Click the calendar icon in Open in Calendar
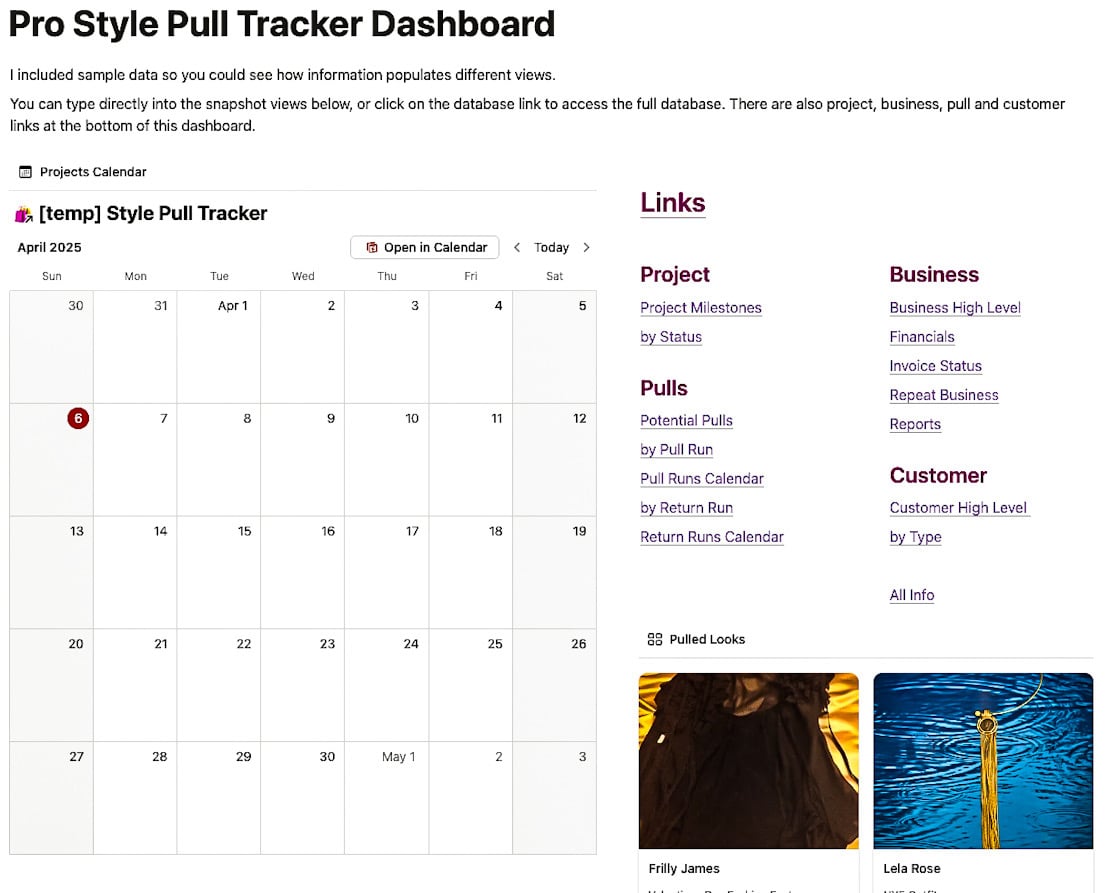 (x=371, y=247)
